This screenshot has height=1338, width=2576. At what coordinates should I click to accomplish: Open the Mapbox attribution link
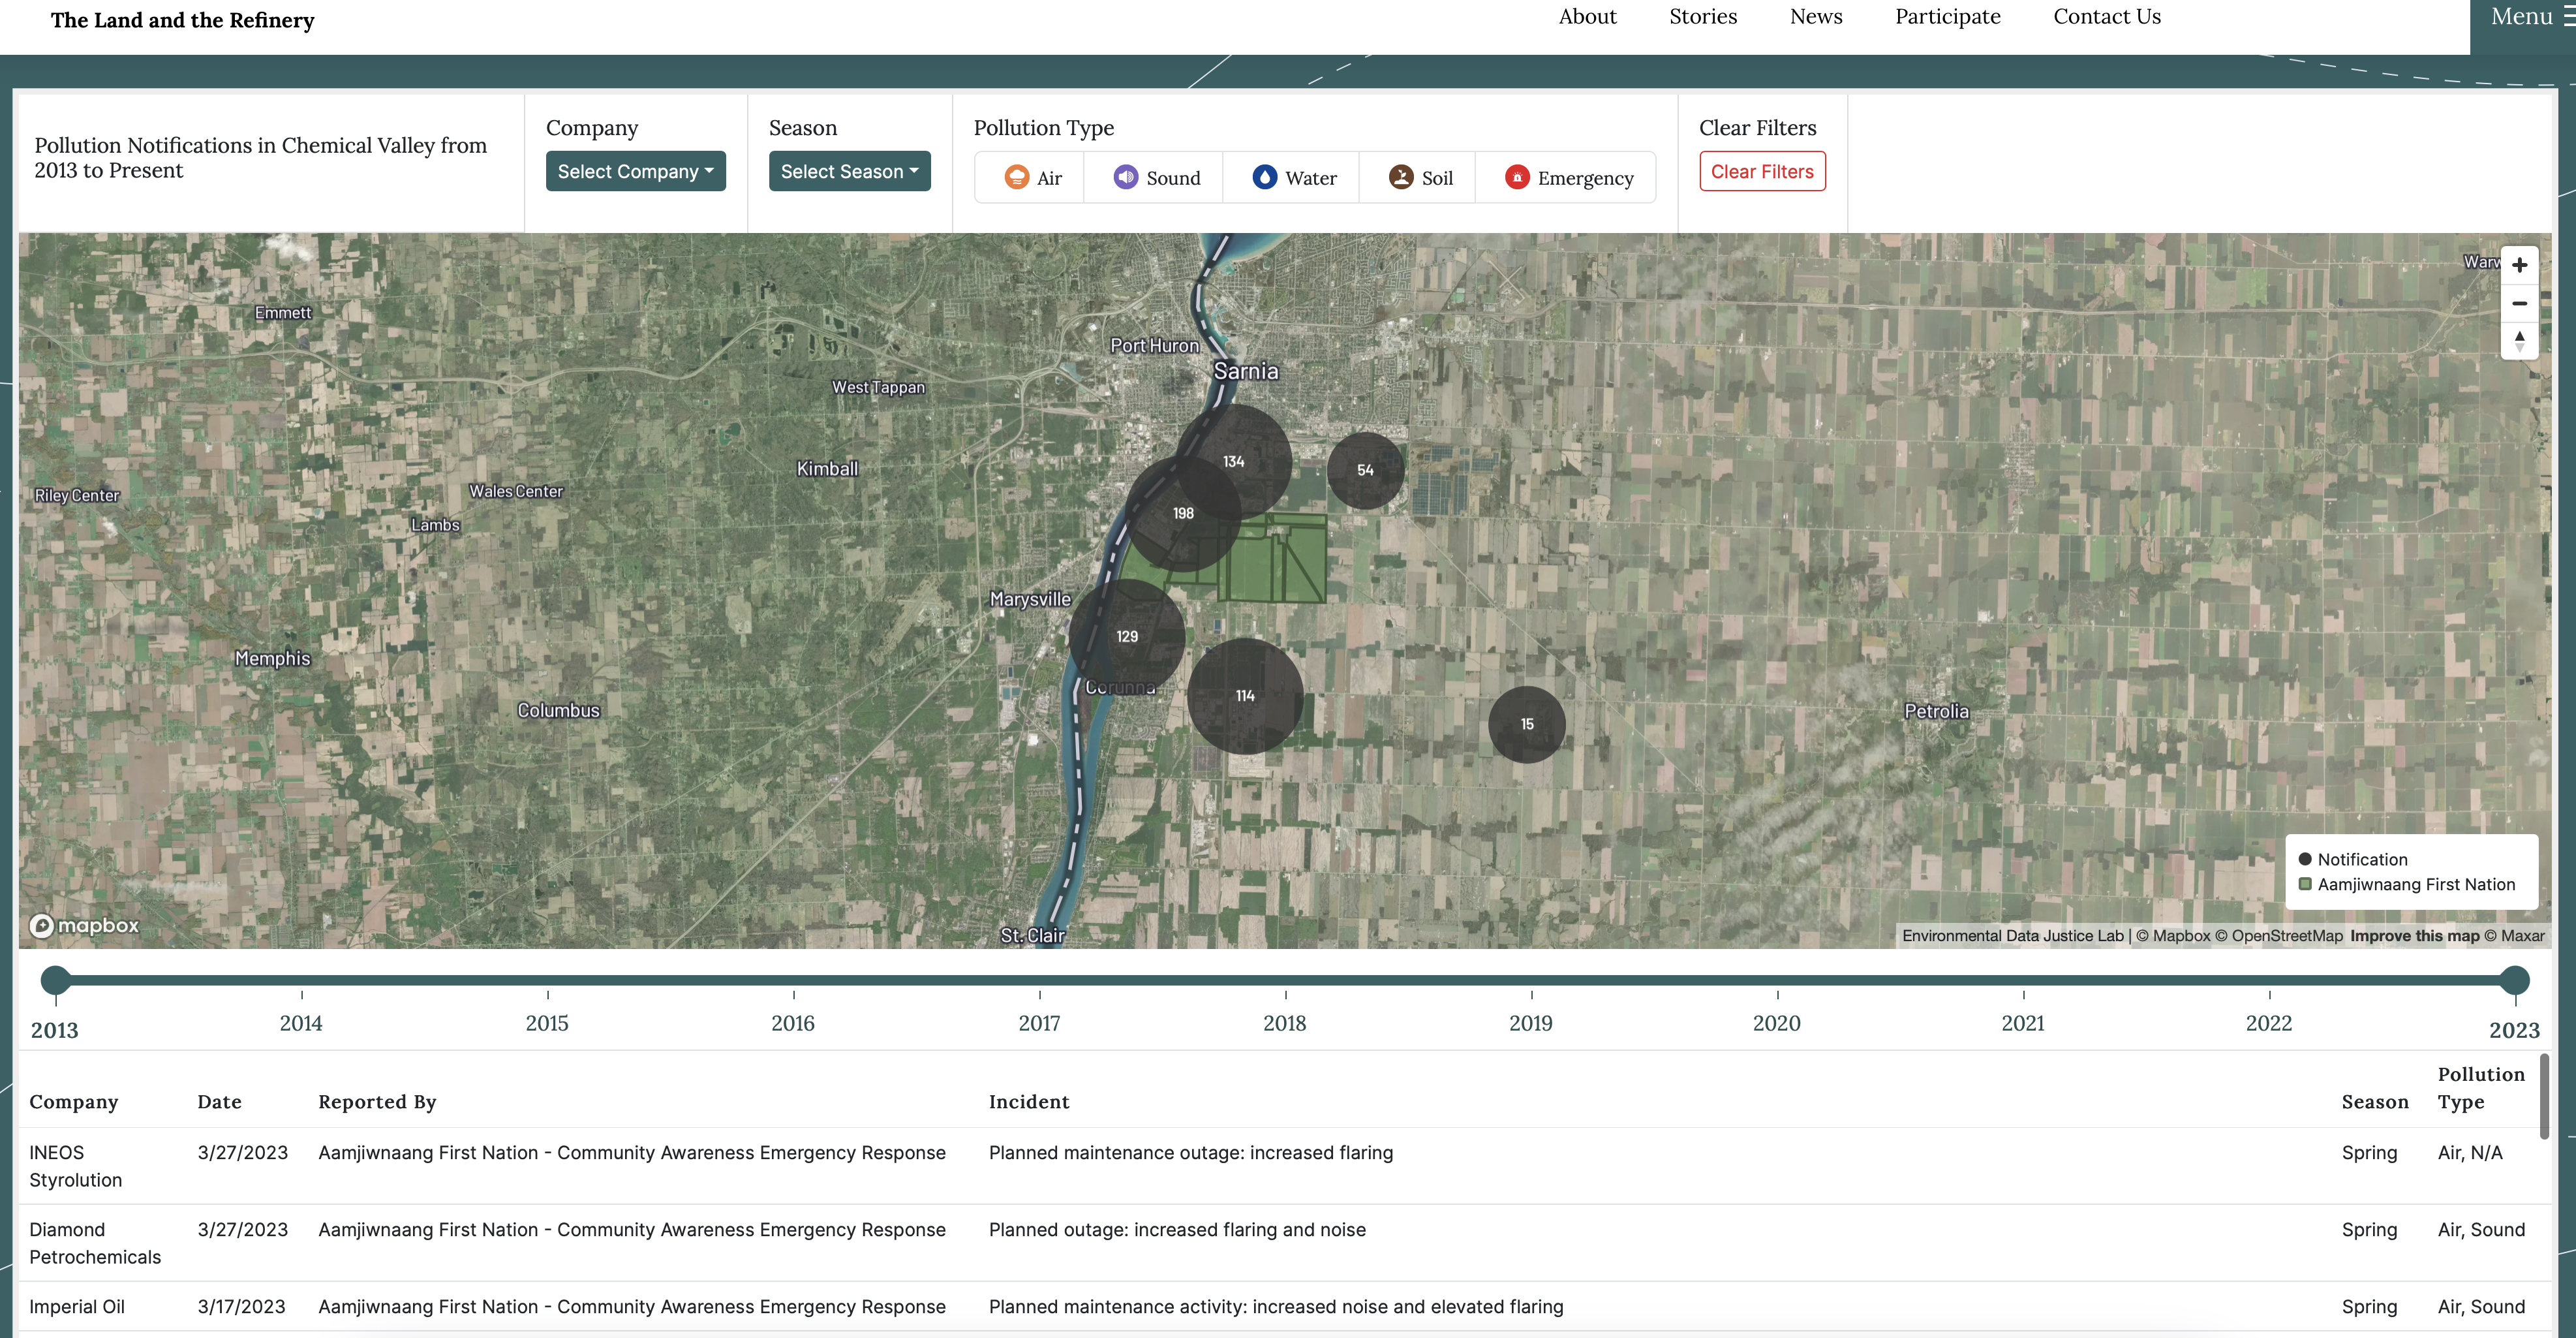click(2173, 936)
